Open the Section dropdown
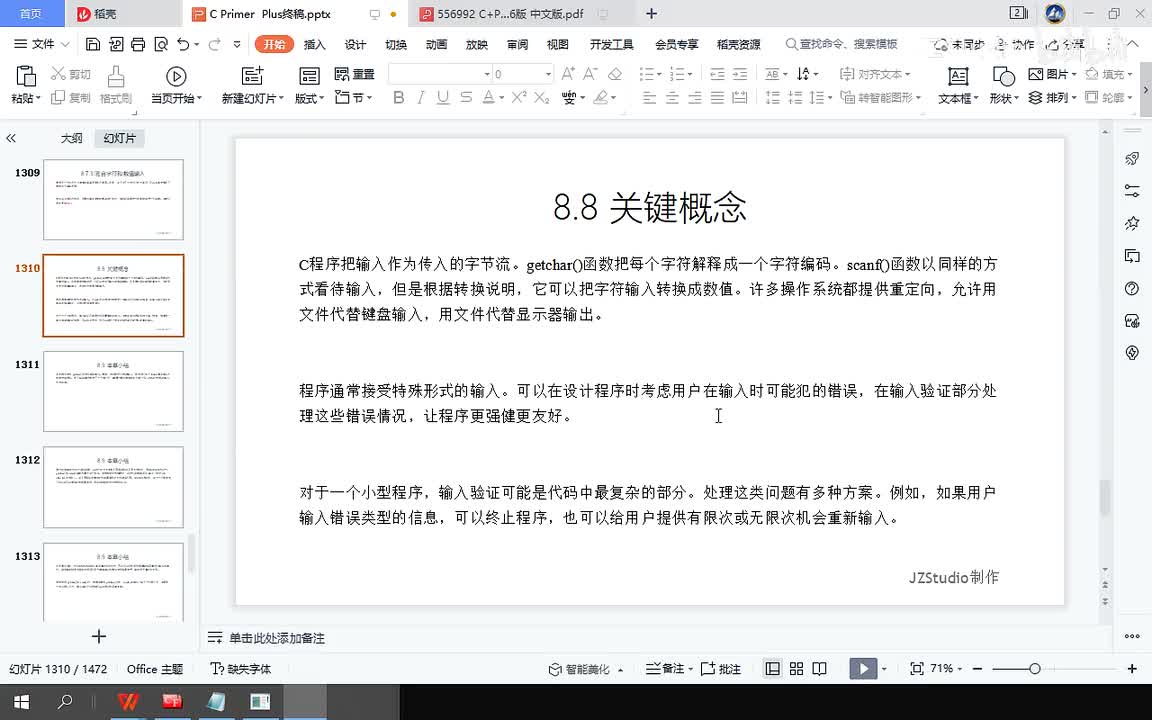The image size is (1152, 720). point(354,97)
